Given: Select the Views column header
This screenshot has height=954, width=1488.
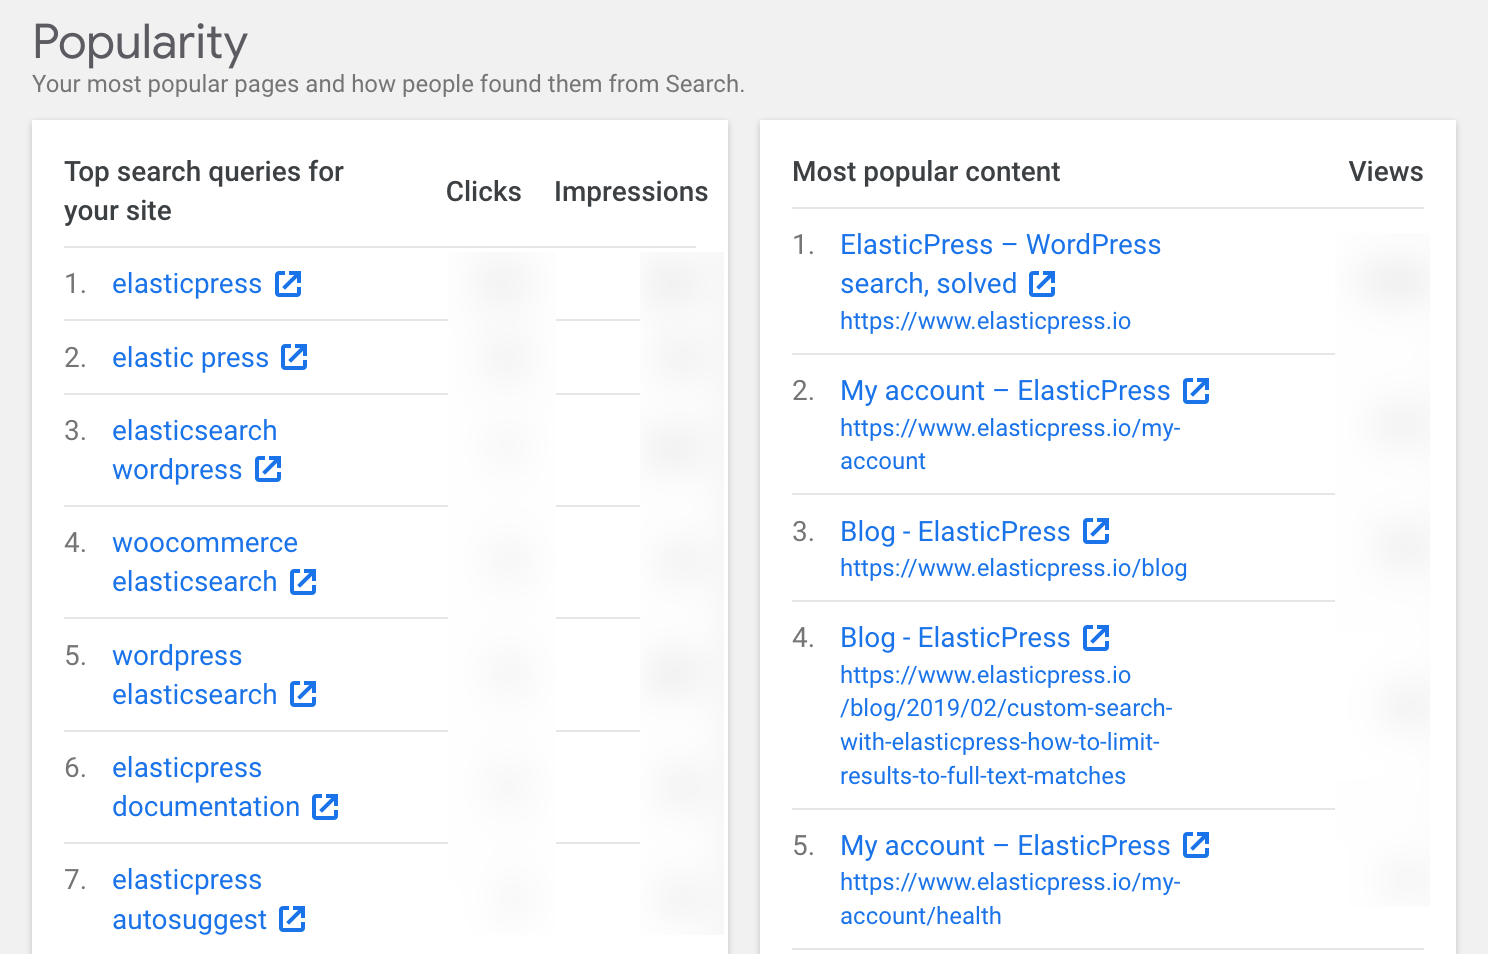Looking at the screenshot, I should coord(1386,171).
